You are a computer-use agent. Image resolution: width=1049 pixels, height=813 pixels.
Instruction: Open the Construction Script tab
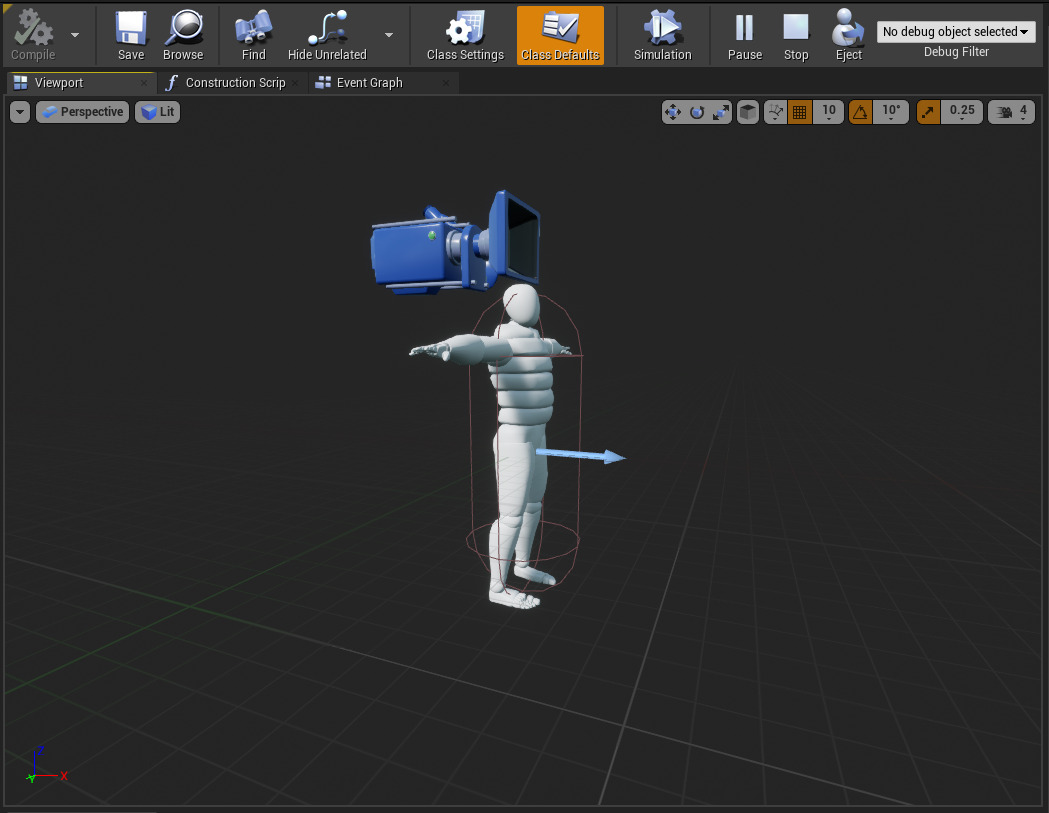click(233, 83)
